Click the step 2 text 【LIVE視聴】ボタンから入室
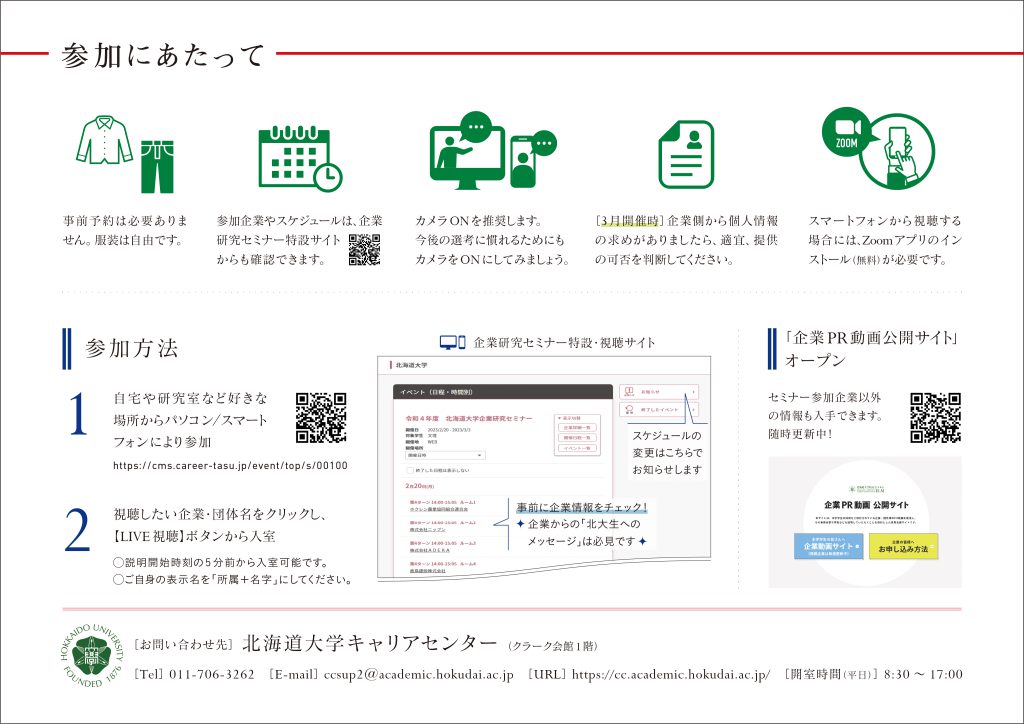This screenshot has height=724, width=1024. pyautogui.click(x=195, y=537)
